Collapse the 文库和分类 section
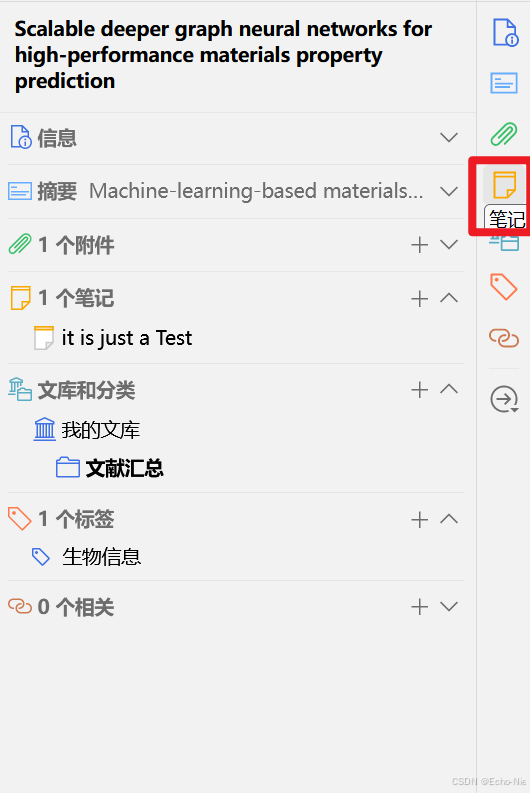The width and height of the screenshot is (530, 793). (x=449, y=389)
